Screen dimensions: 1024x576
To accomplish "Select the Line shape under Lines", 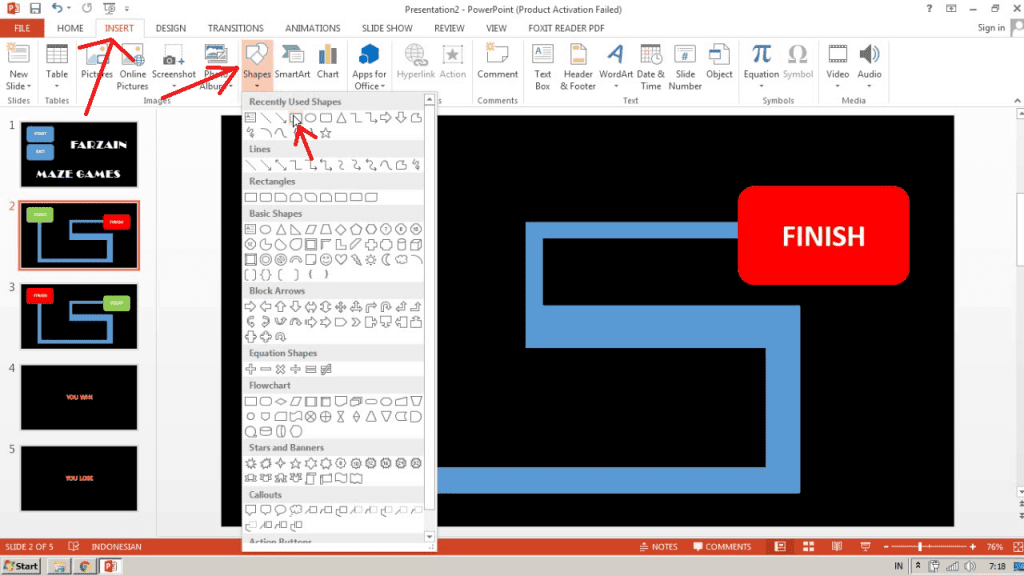I will click(x=251, y=165).
